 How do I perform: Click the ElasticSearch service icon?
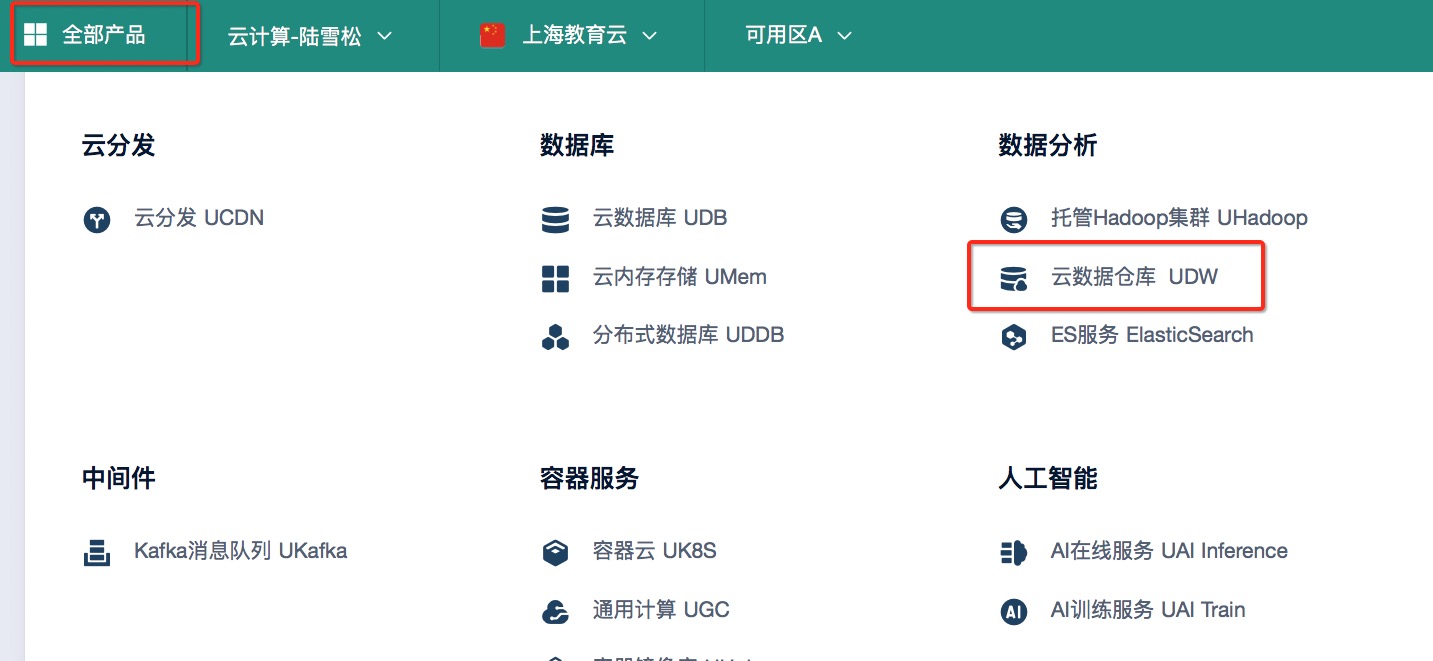tap(1014, 337)
